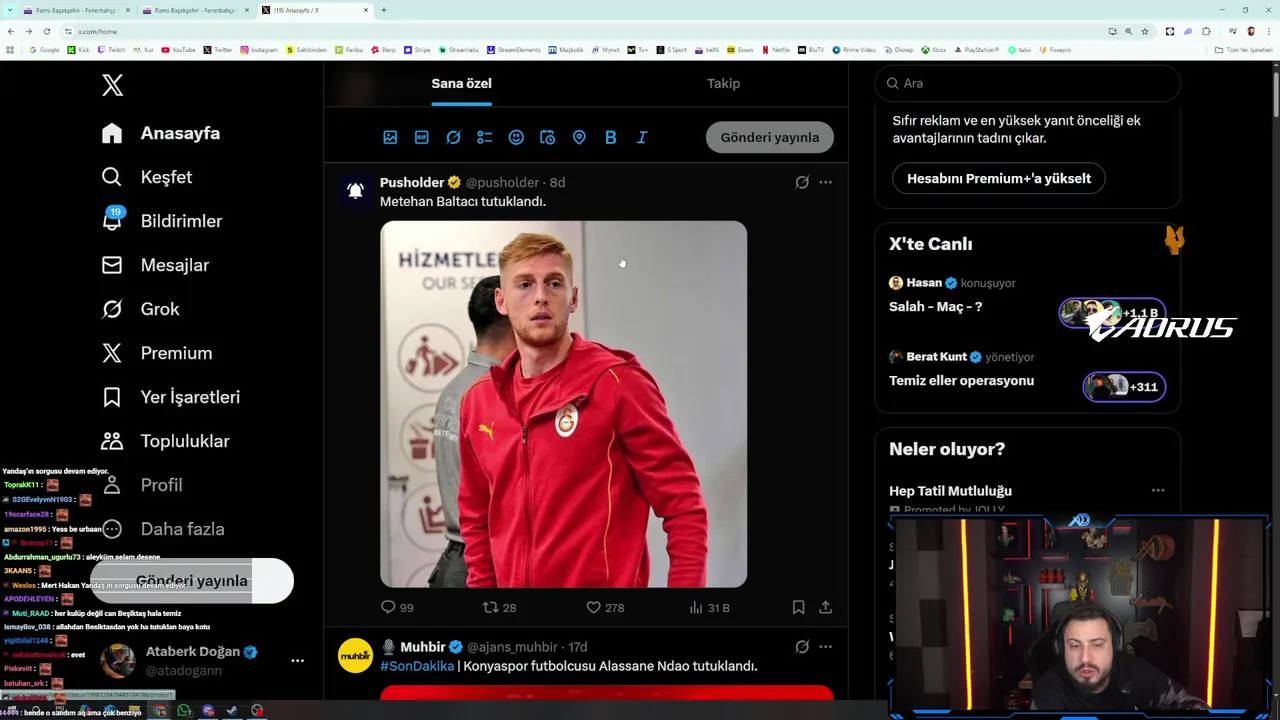Open the Hep Tatil Mutluluğu trend
The height and width of the screenshot is (720, 1280).
(x=950, y=491)
